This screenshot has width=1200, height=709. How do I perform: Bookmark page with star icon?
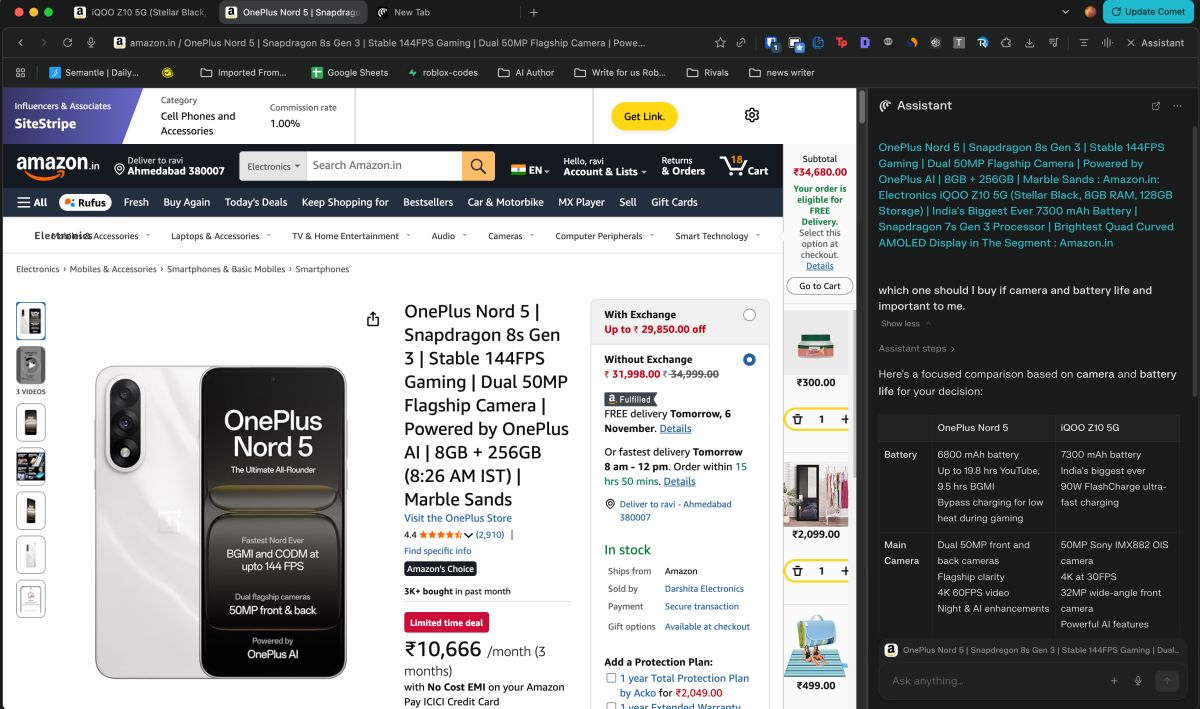click(x=720, y=43)
